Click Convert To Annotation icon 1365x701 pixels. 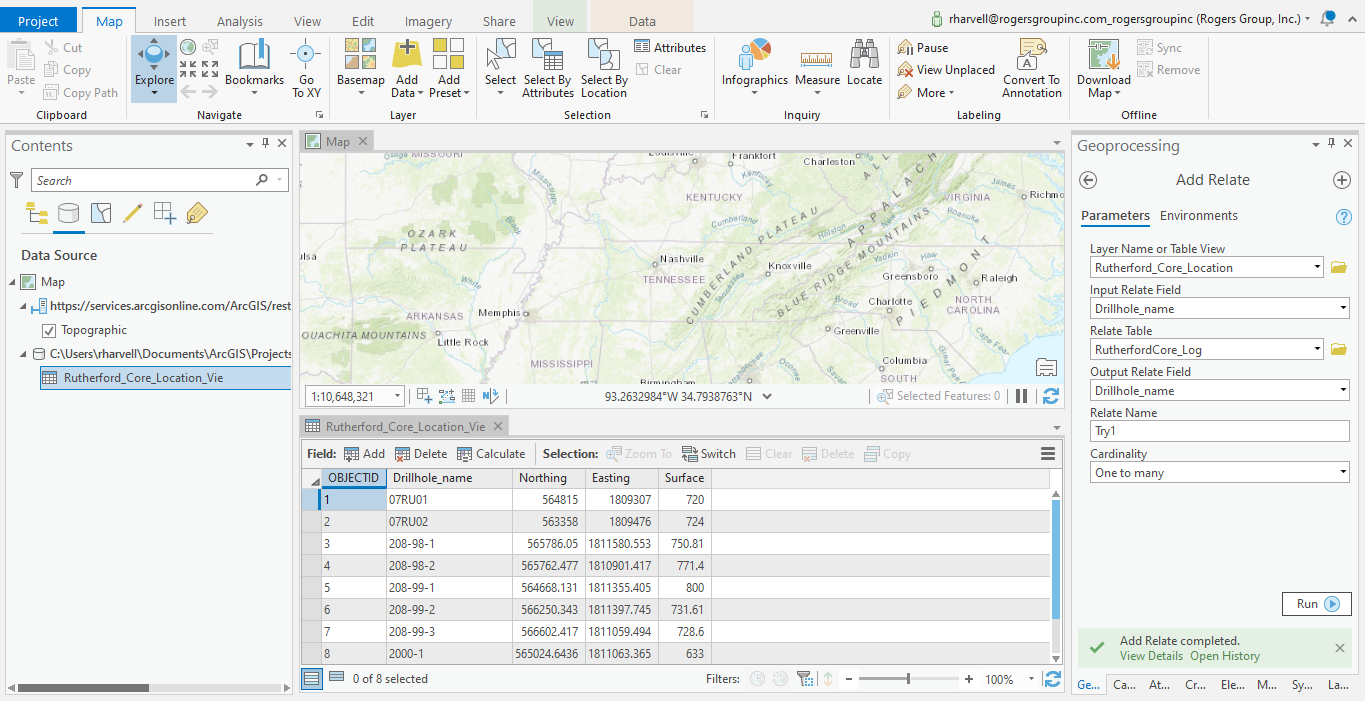coord(1031,56)
